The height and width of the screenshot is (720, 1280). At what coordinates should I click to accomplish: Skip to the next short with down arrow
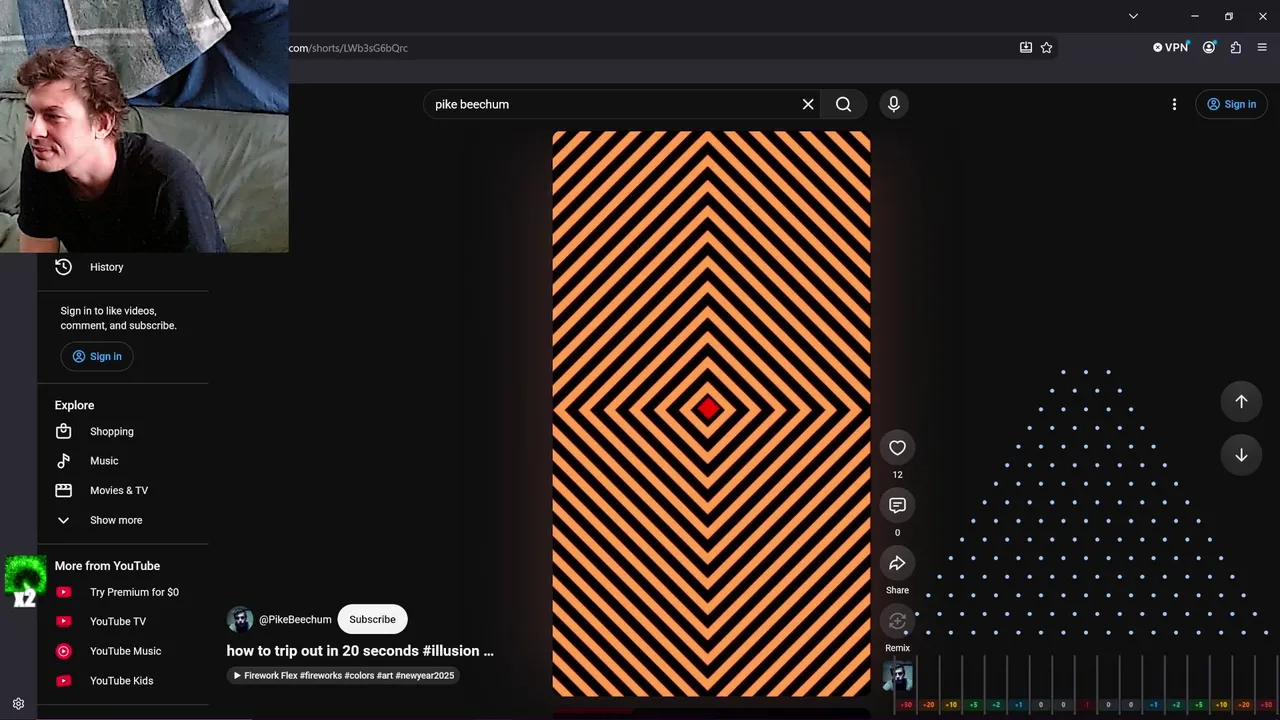pyautogui.click(x=1241, y=455)
